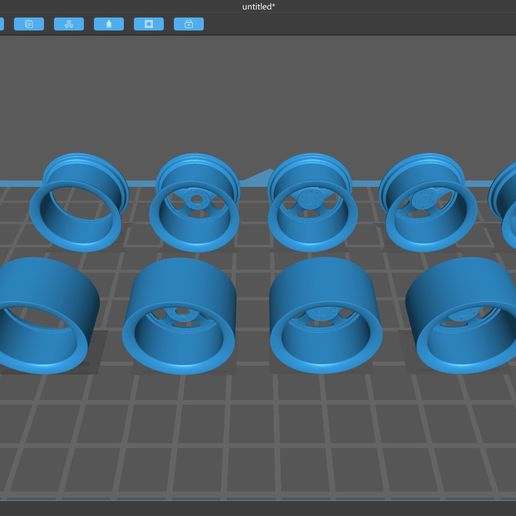This screenshot has height=516, width=516.
Task: Click the toolbar button with the square-in-square icon
Action: (x=149, y=24)
